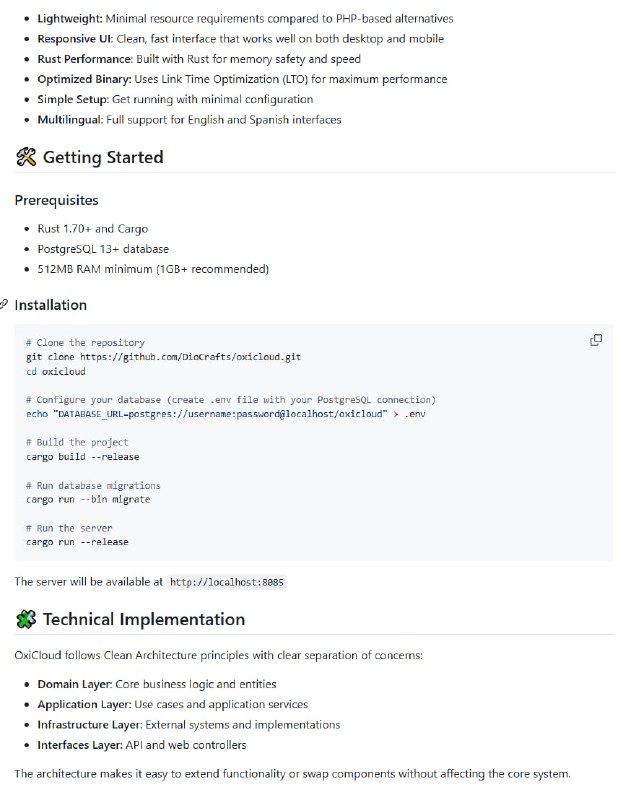Click the http://localhost:8085 inline code
The width and height of the screenshot is (623, 800).
(x=228, y=582)
